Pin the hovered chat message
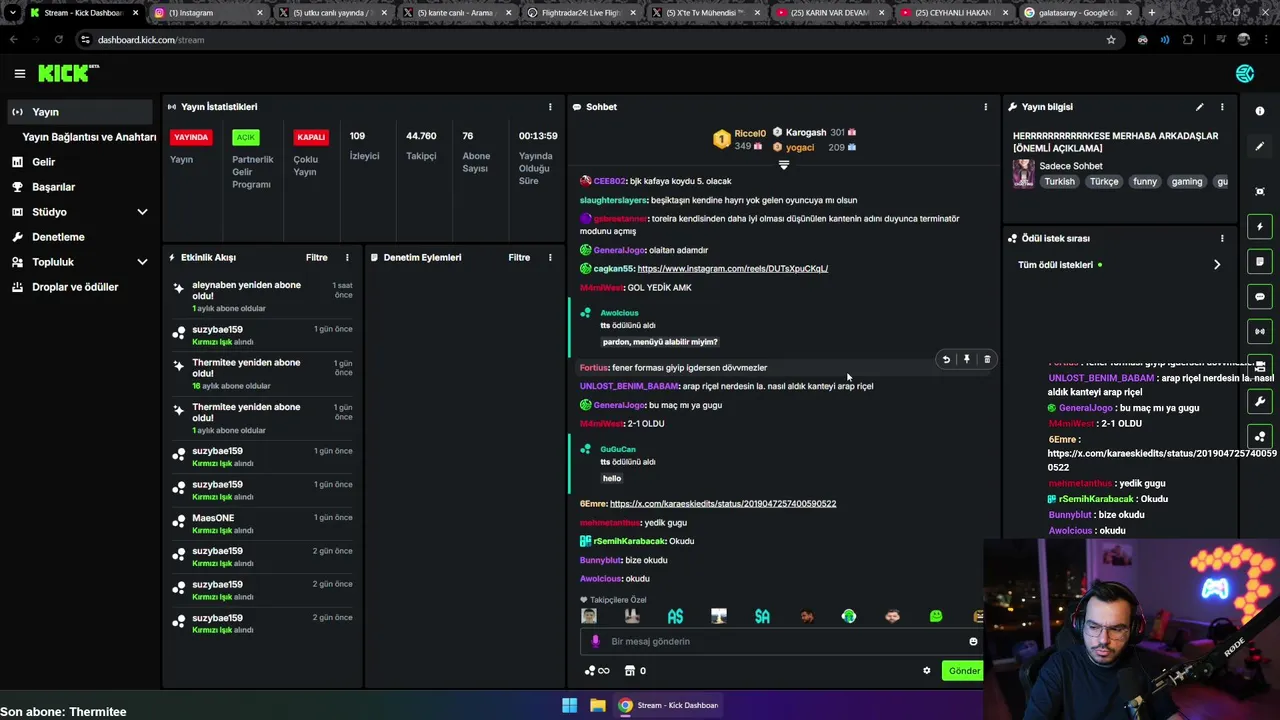The width and height of the screenshot is (1280, 720). [966, 359]
